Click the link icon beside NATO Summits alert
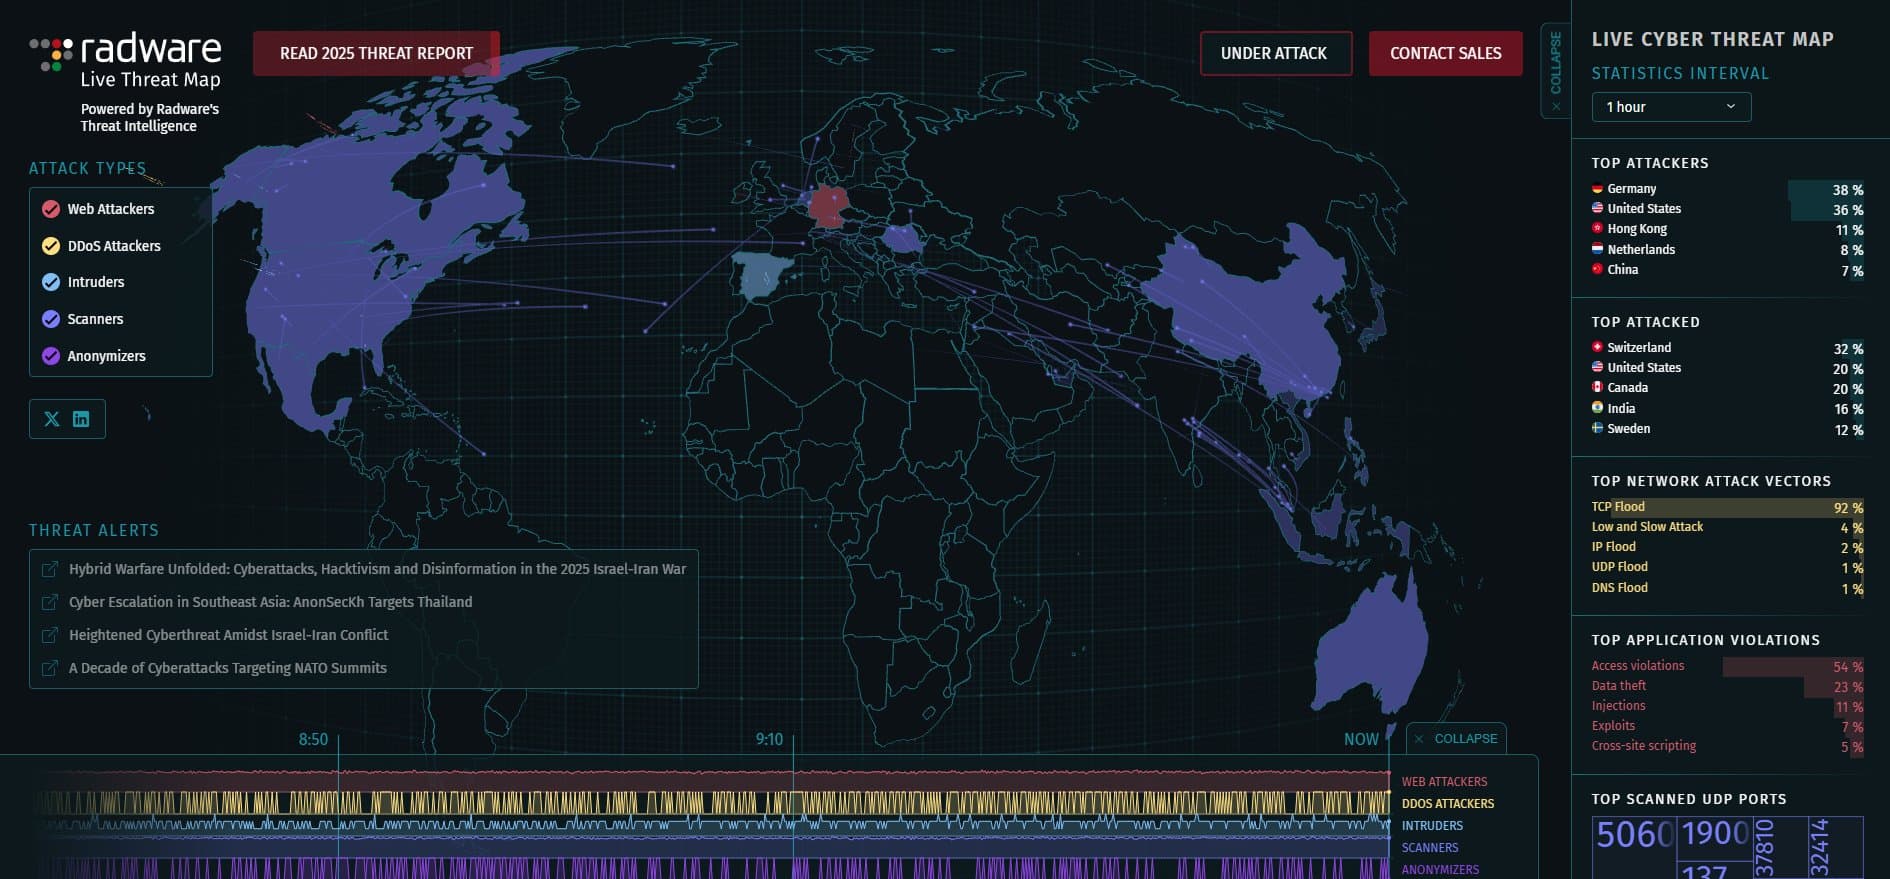Screen dimensions: 1890x879 (48, 668)
